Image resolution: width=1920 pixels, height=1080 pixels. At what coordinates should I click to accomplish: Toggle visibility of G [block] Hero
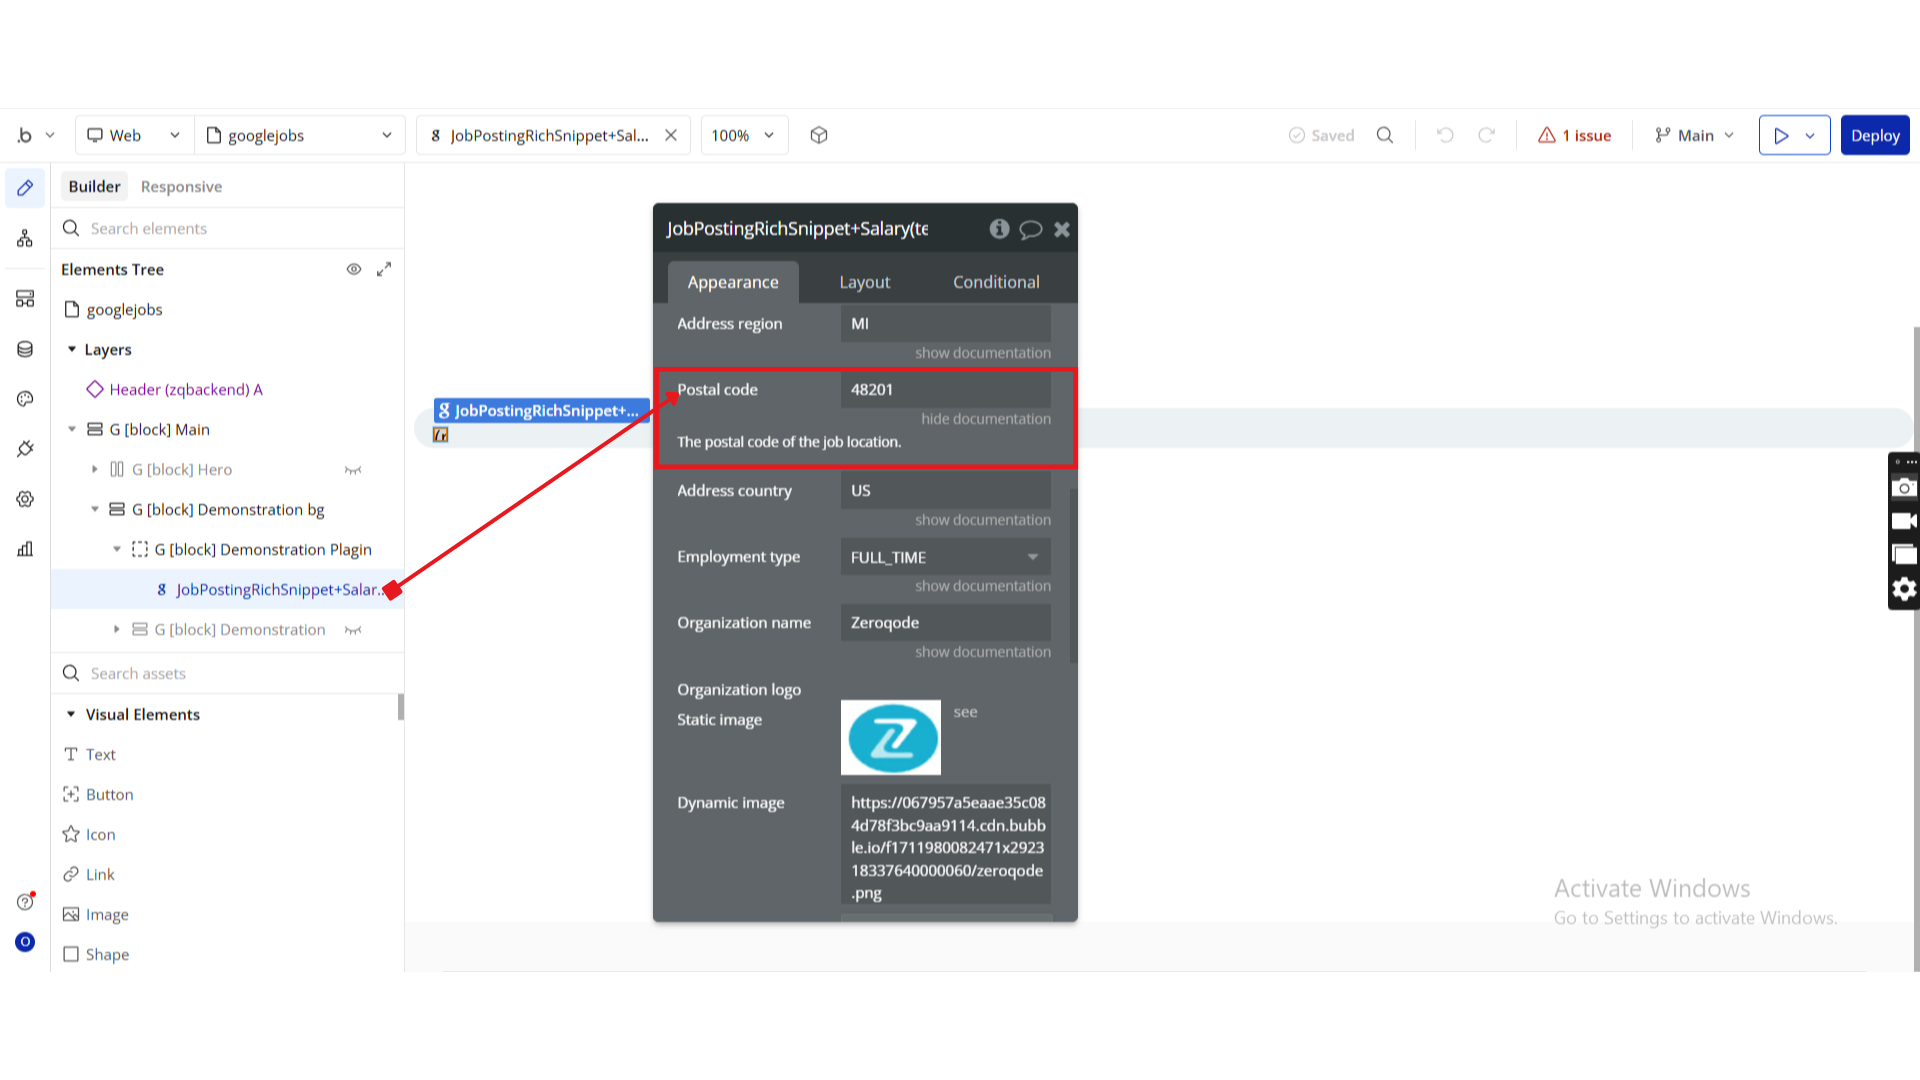click(353, 470)
